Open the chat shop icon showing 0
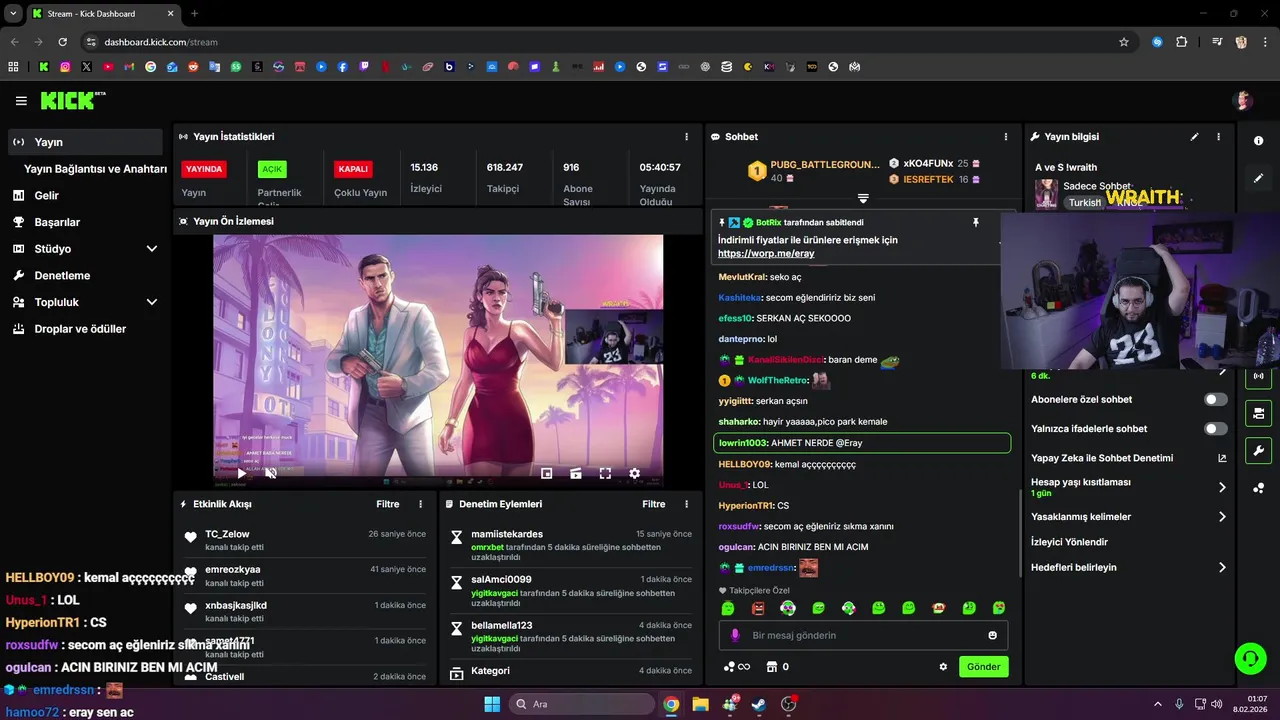Viewport: 1280px width, 720px height. coord(777,667)
